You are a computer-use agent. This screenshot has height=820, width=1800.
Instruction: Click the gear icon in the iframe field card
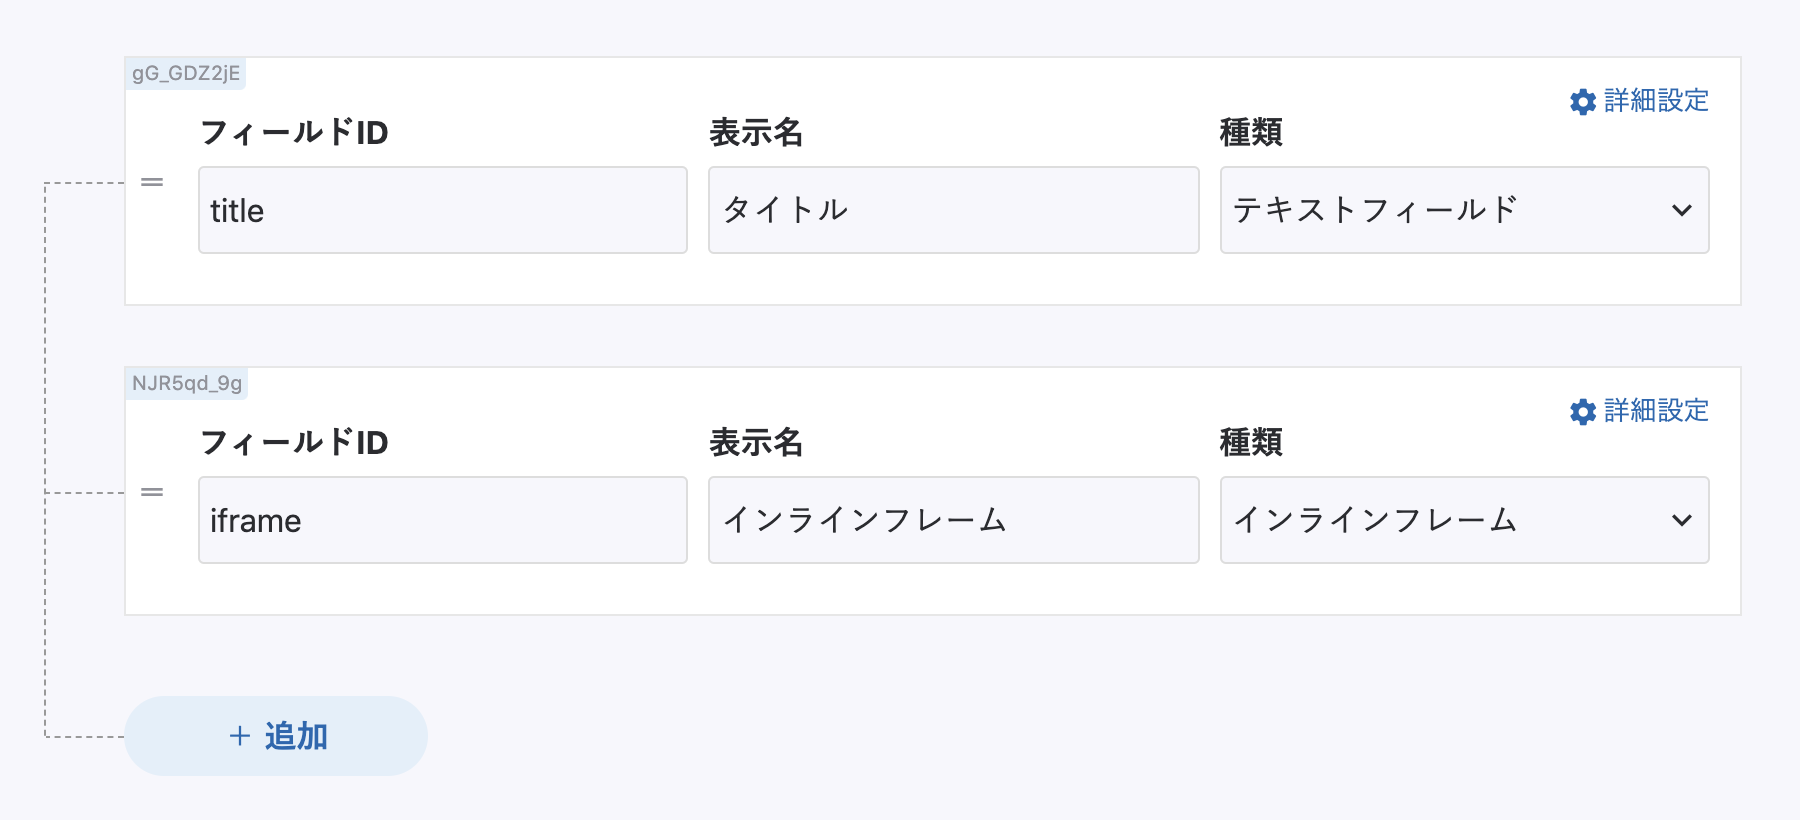click(1582, 412)
